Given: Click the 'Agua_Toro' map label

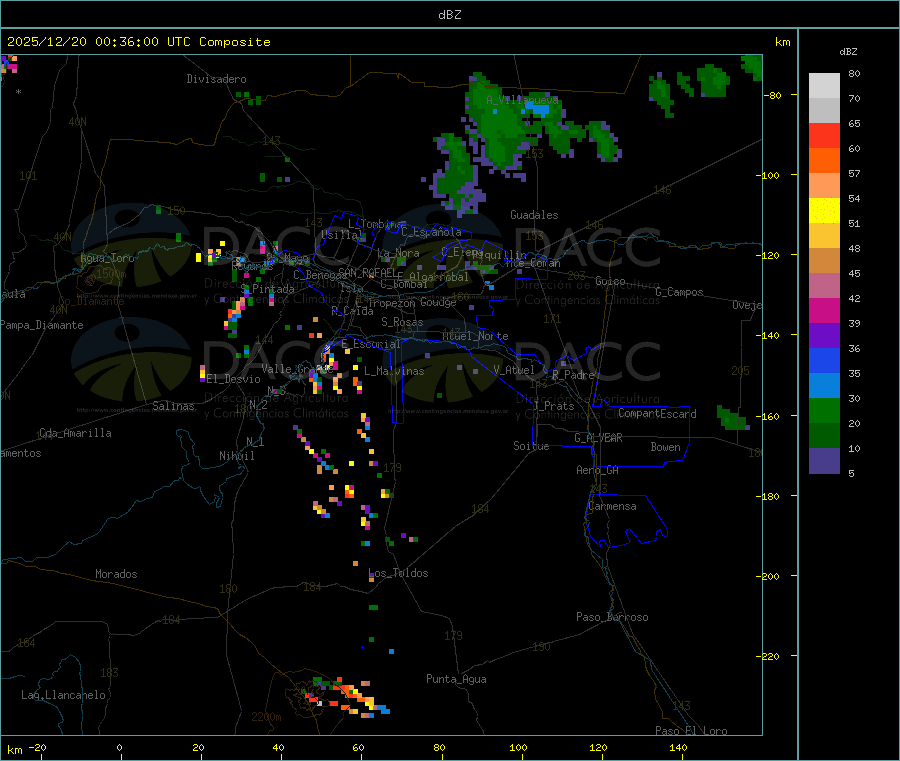Looking at the screenshot, I should click(107, 258).
